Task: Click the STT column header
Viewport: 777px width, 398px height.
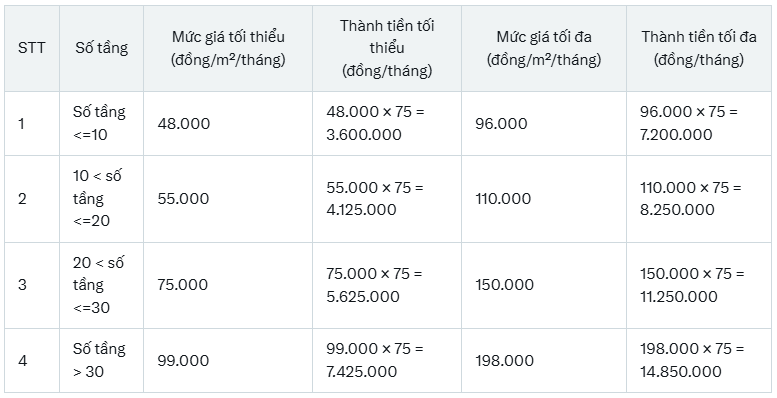Action: click(32, 48)
